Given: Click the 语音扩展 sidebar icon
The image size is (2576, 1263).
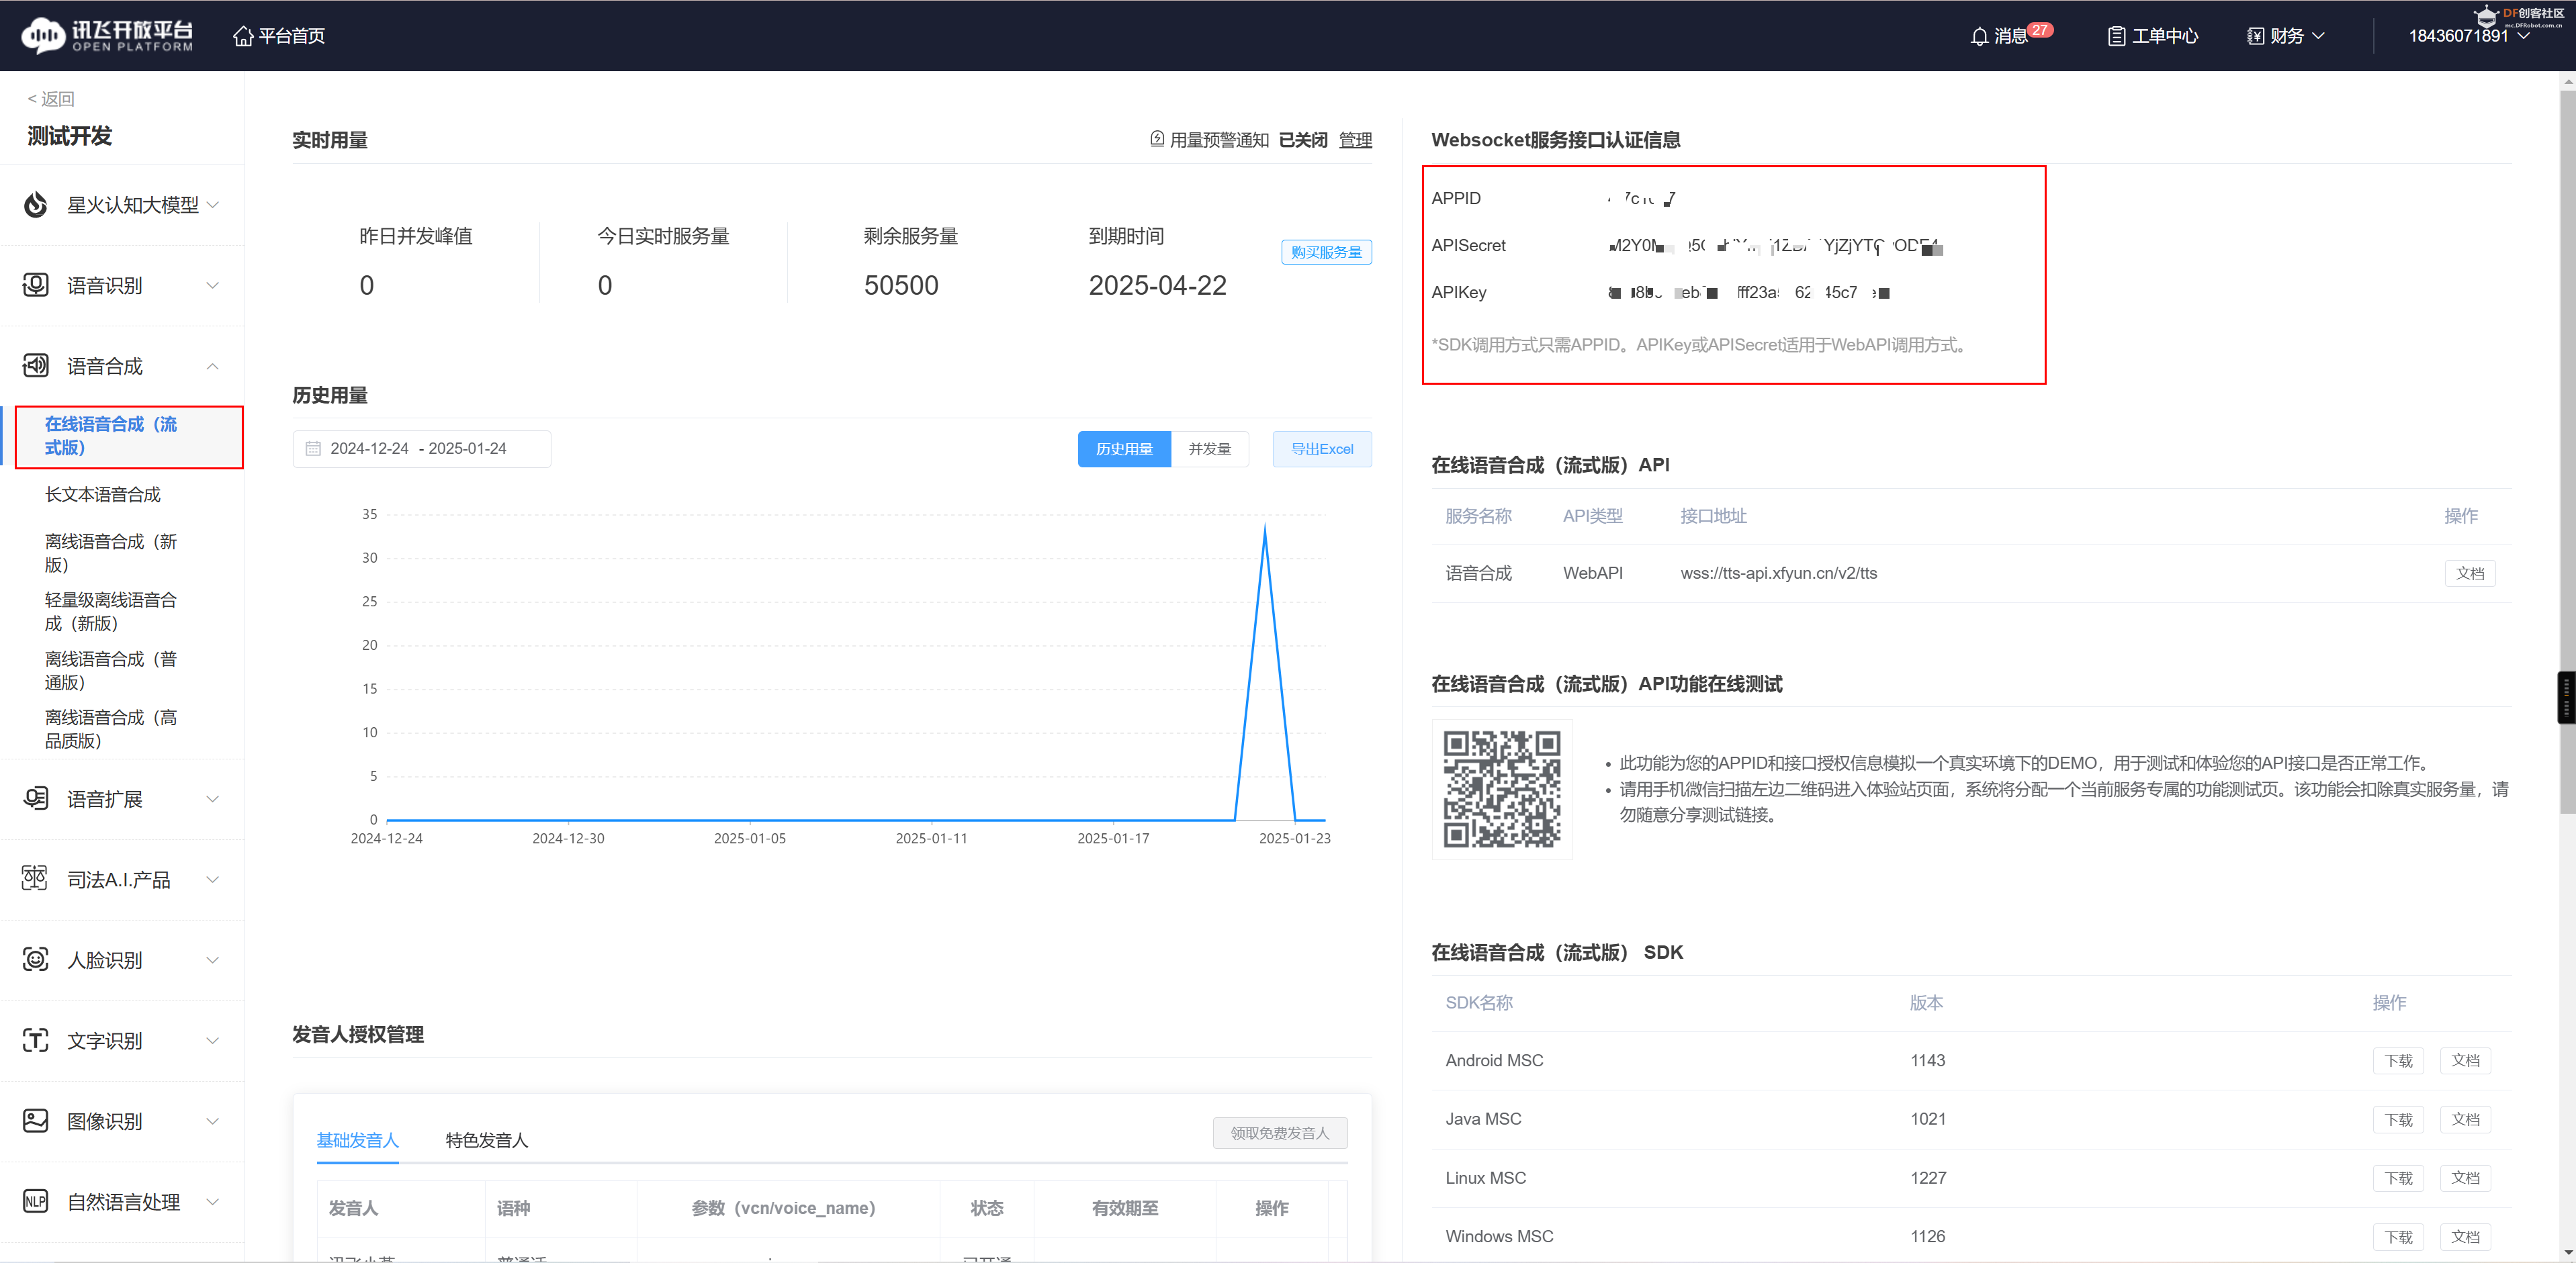Looking at the screenshot, I should click(36, 798).
